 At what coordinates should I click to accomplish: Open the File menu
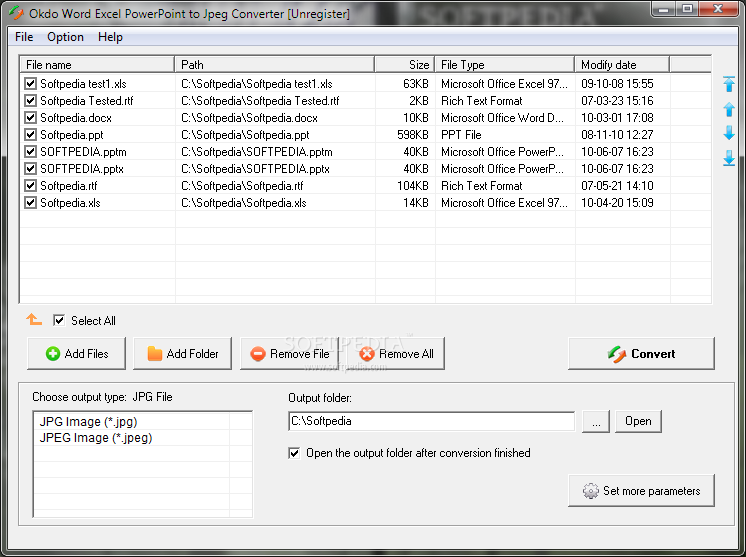tap(24, 37)
